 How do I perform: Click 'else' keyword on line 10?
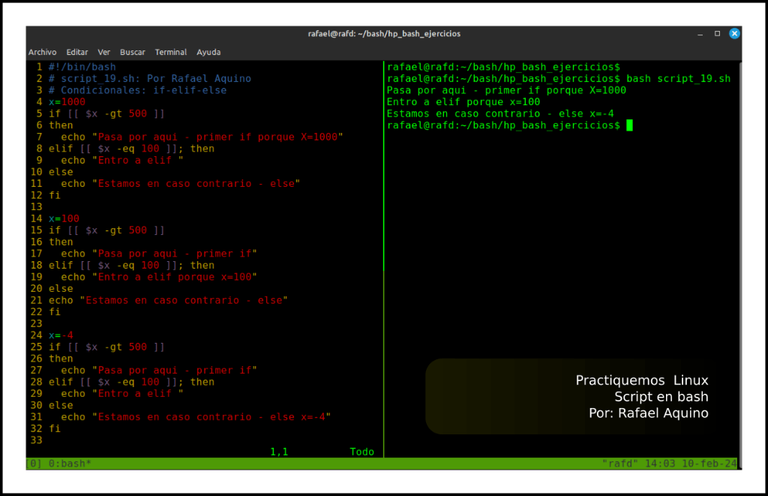(x=61, y=172)
